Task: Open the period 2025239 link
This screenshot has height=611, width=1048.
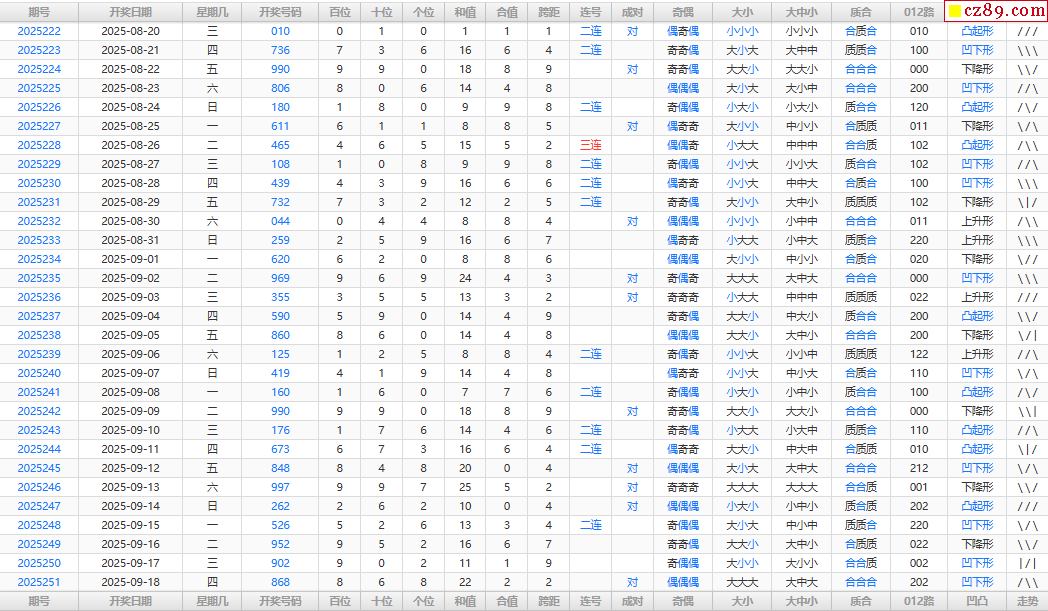Action: (39, 354)
